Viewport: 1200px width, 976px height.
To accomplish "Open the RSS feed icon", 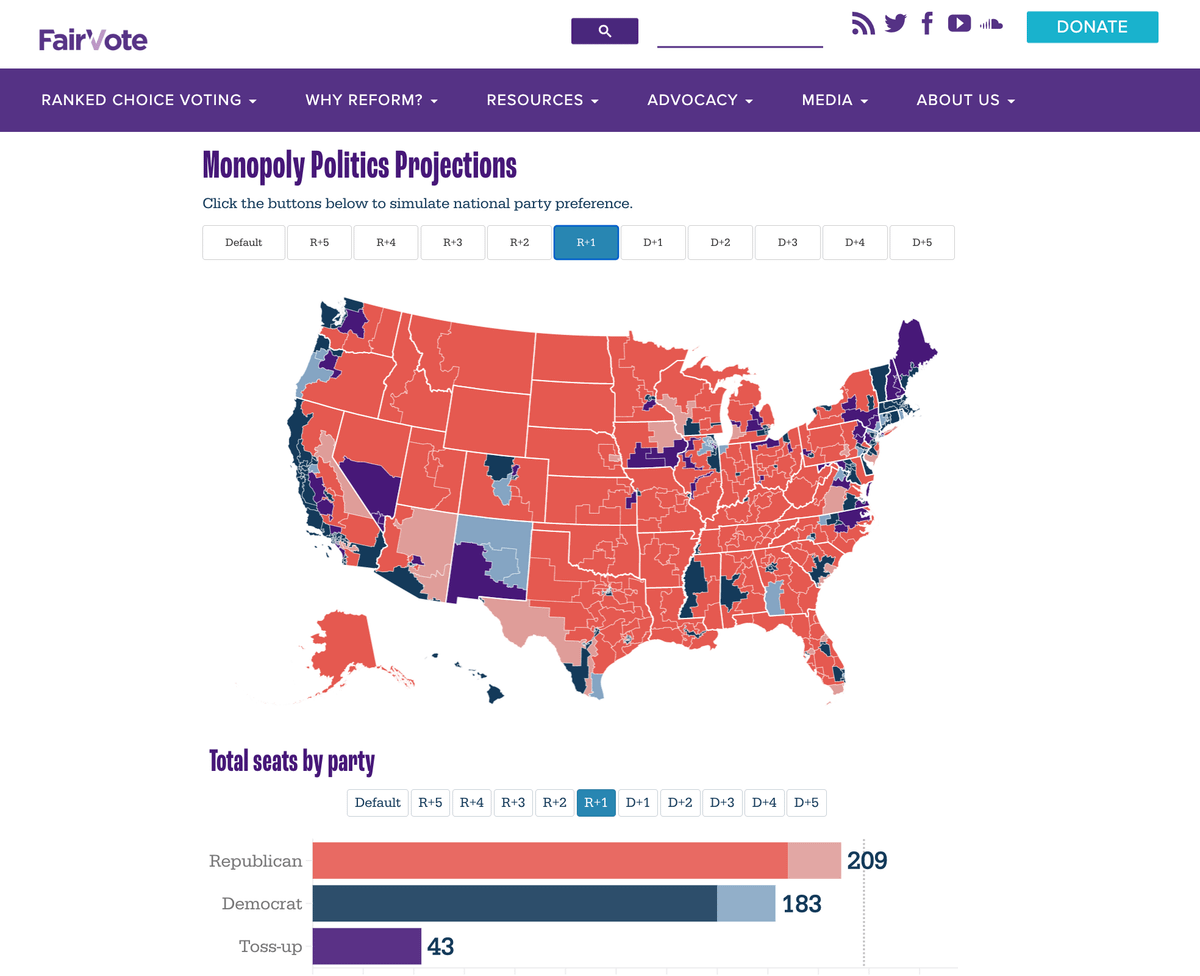I will pos(862,24).
